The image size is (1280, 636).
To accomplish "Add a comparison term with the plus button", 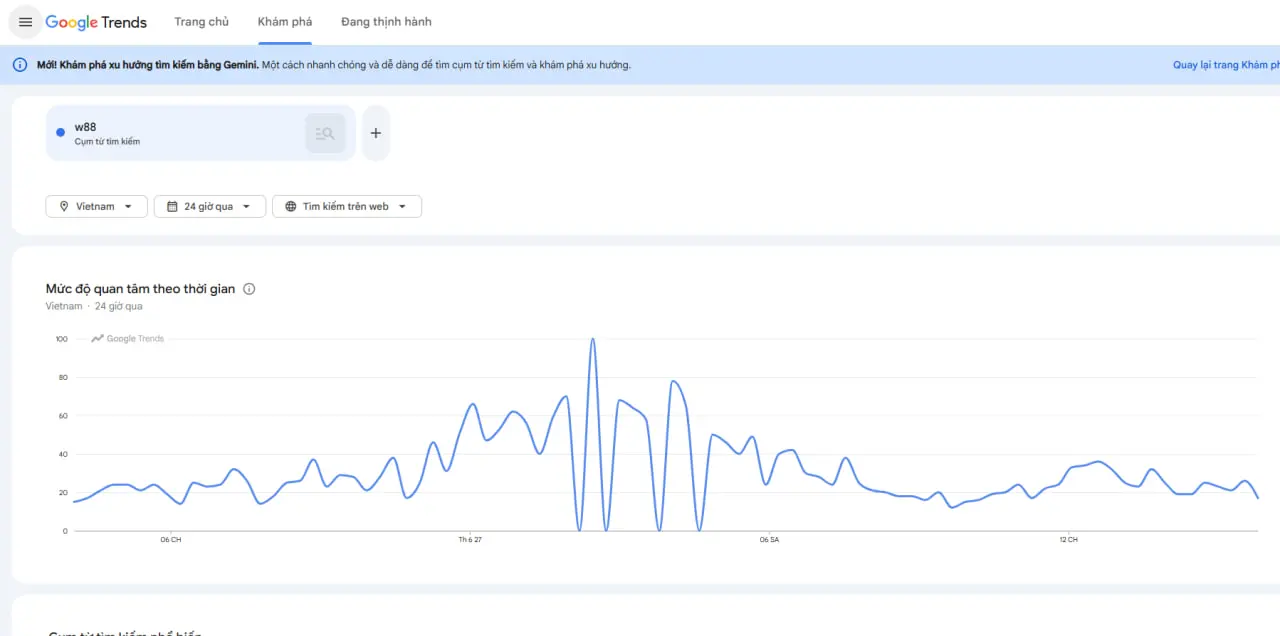I will [x=376, y=133].
